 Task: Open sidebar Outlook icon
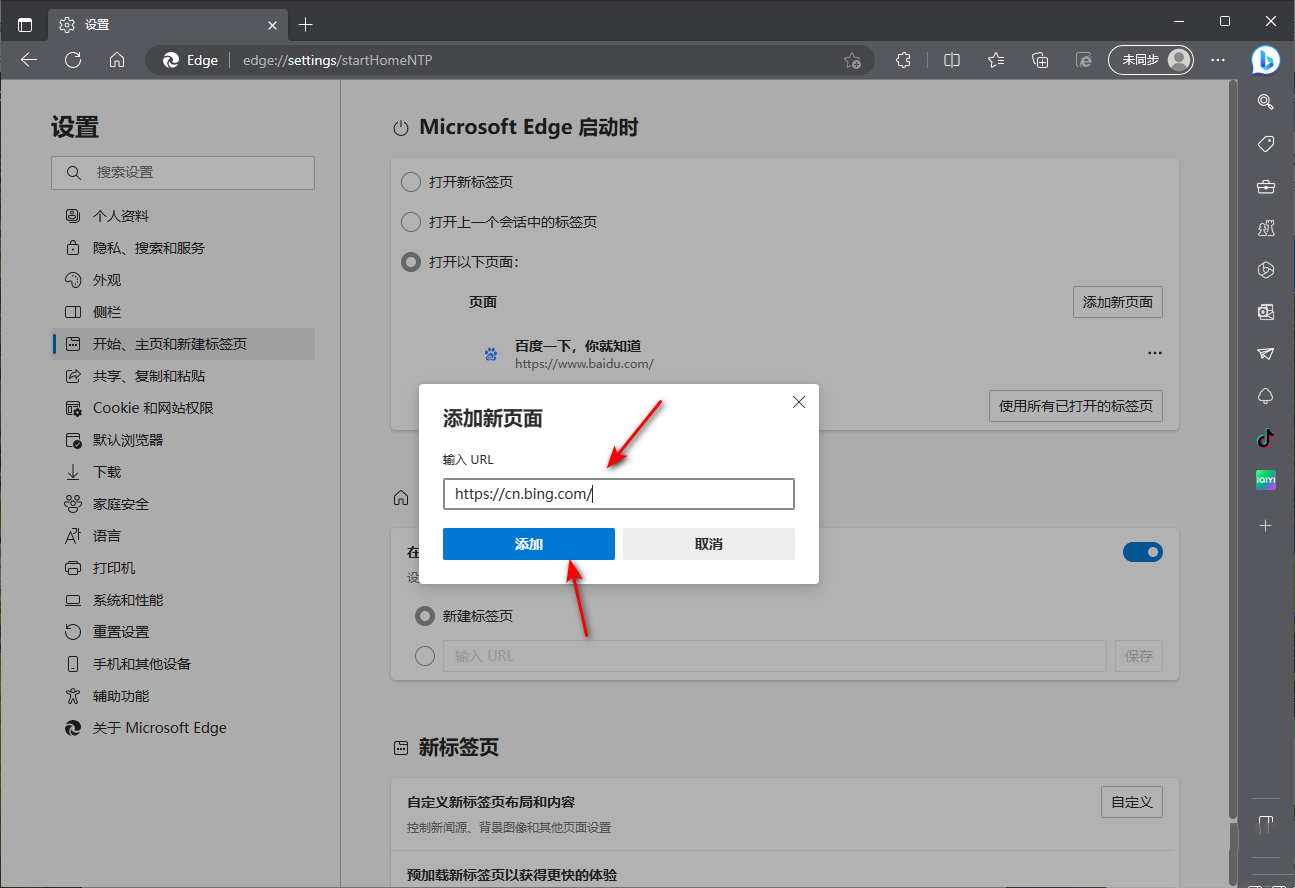point(1266,312)
